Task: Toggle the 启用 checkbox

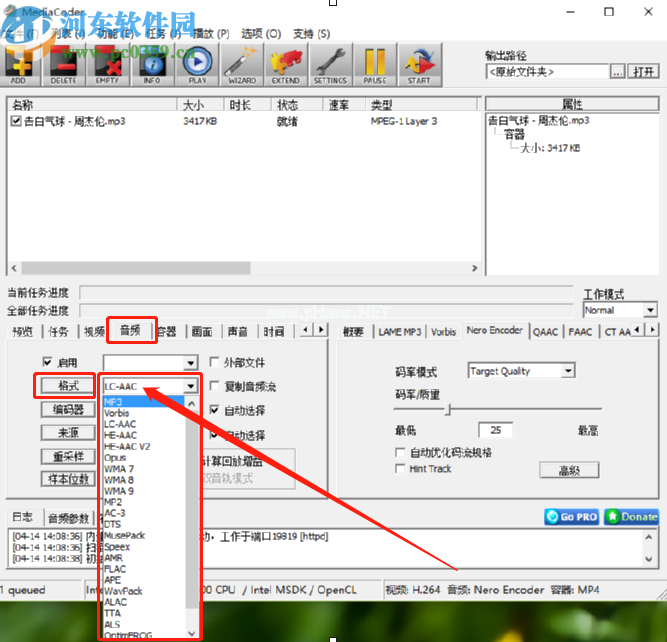Action: 47,363
